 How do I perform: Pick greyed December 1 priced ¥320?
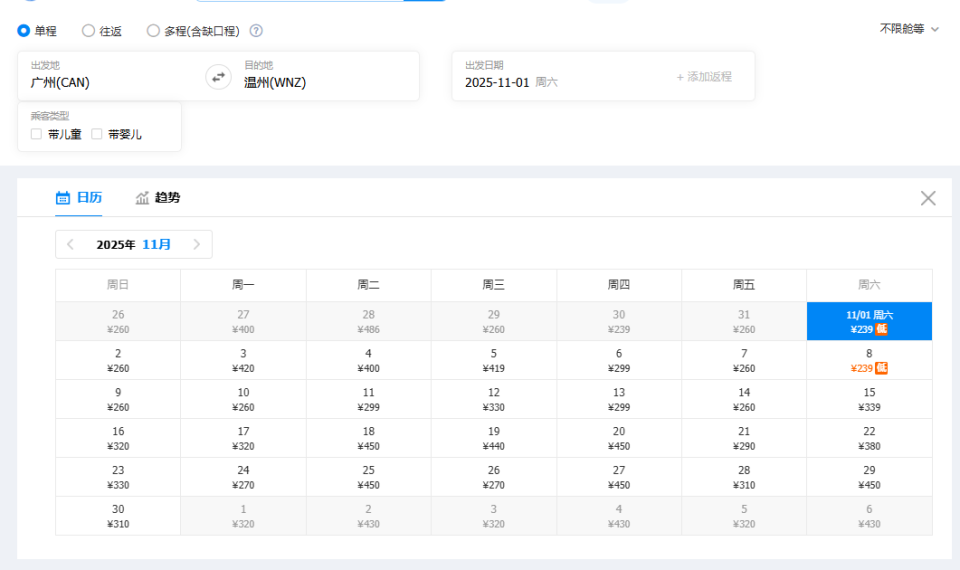(243, 516)
